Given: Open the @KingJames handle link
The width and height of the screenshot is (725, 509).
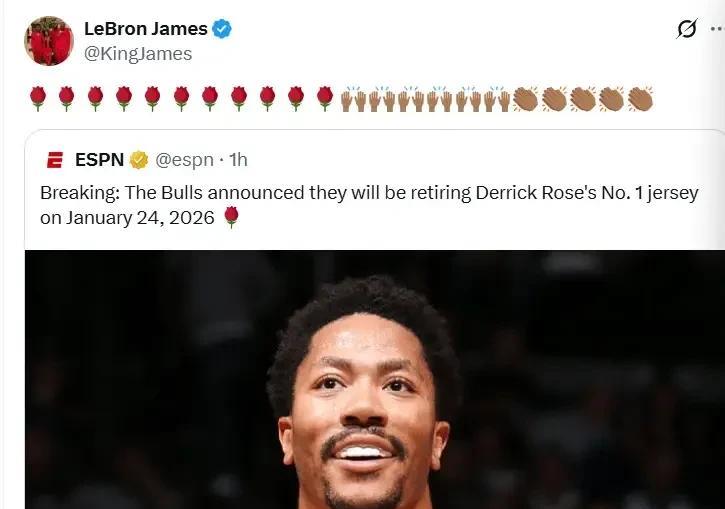Looking at the screenshot, I should pyautogui.click(x=138, y=54).
